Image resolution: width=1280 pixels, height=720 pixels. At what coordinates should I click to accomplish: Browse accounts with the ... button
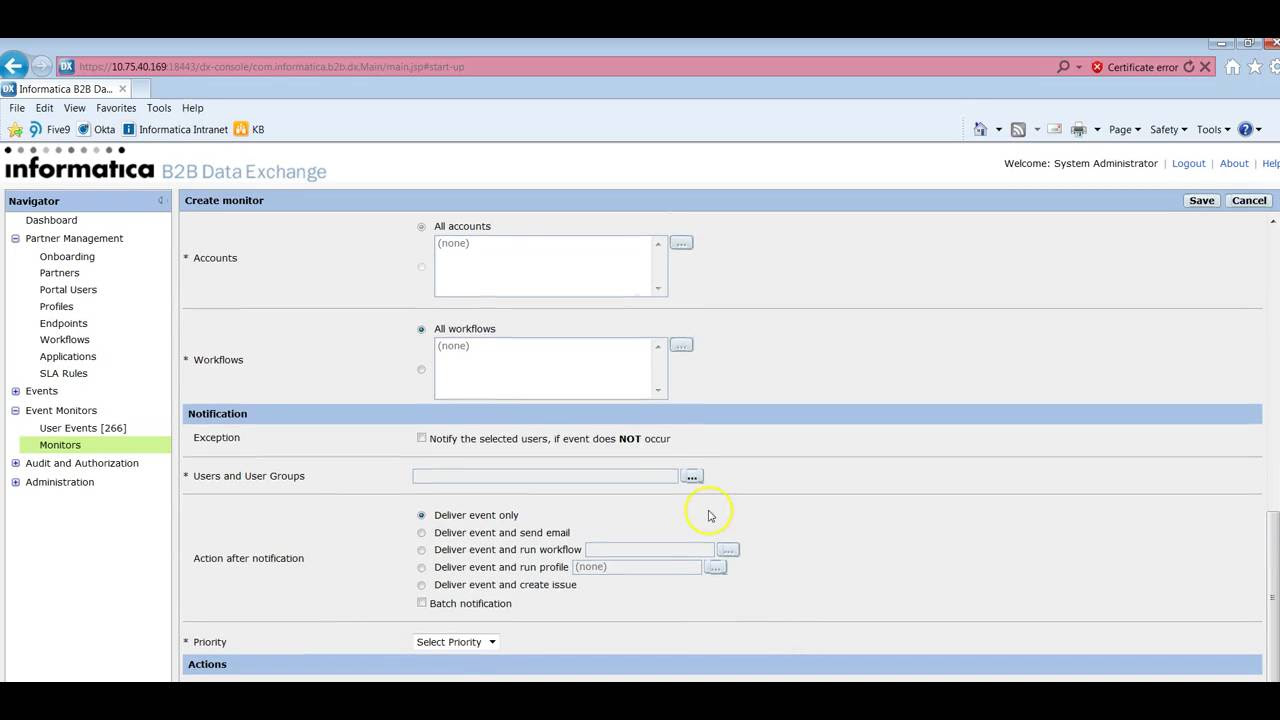(681, 243)
